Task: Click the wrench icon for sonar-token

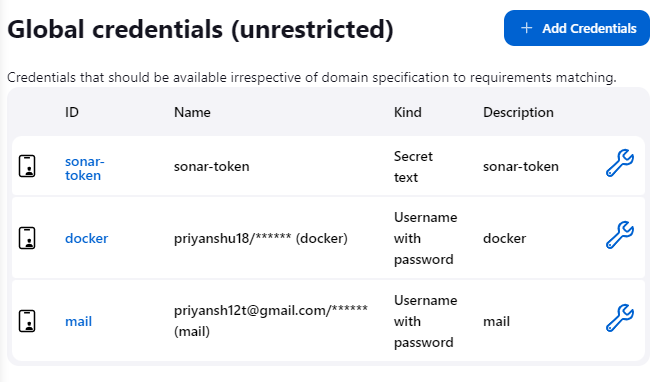Action: coord(620,163)
